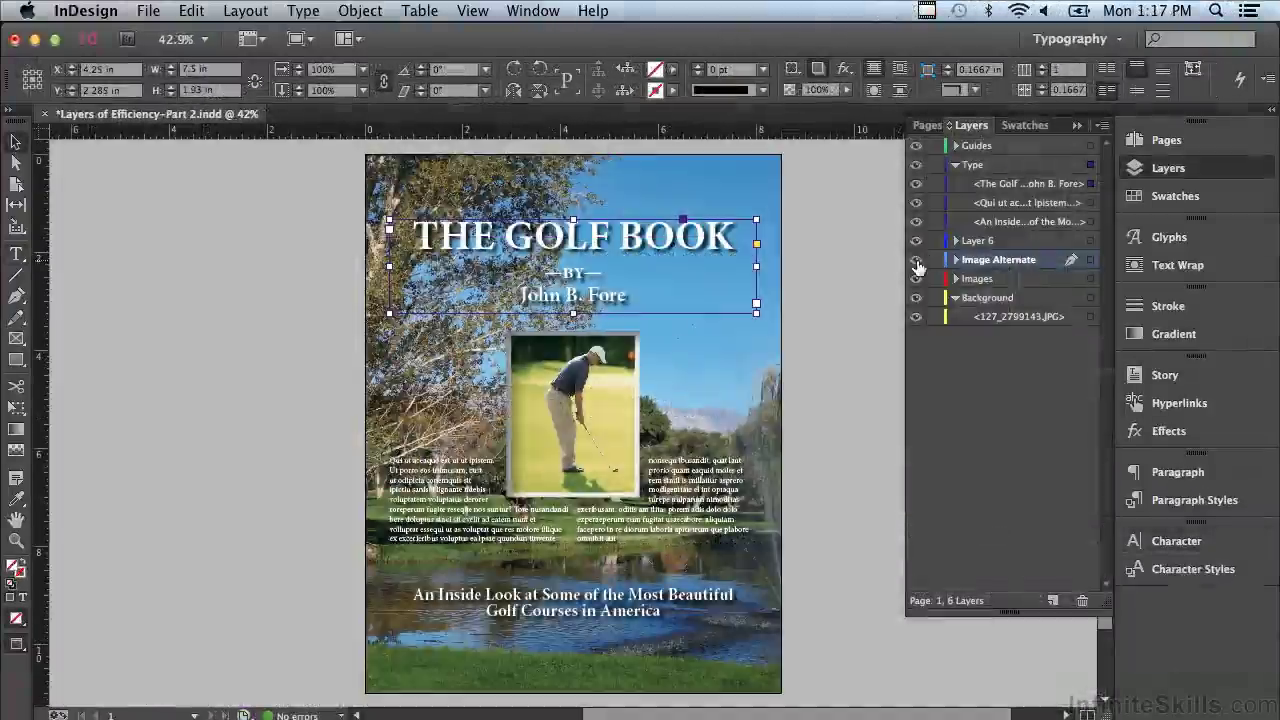The height and width of the screenshot is (720, 1280).
Task: Expand the Images layer triangle
Action: point(956,279)
